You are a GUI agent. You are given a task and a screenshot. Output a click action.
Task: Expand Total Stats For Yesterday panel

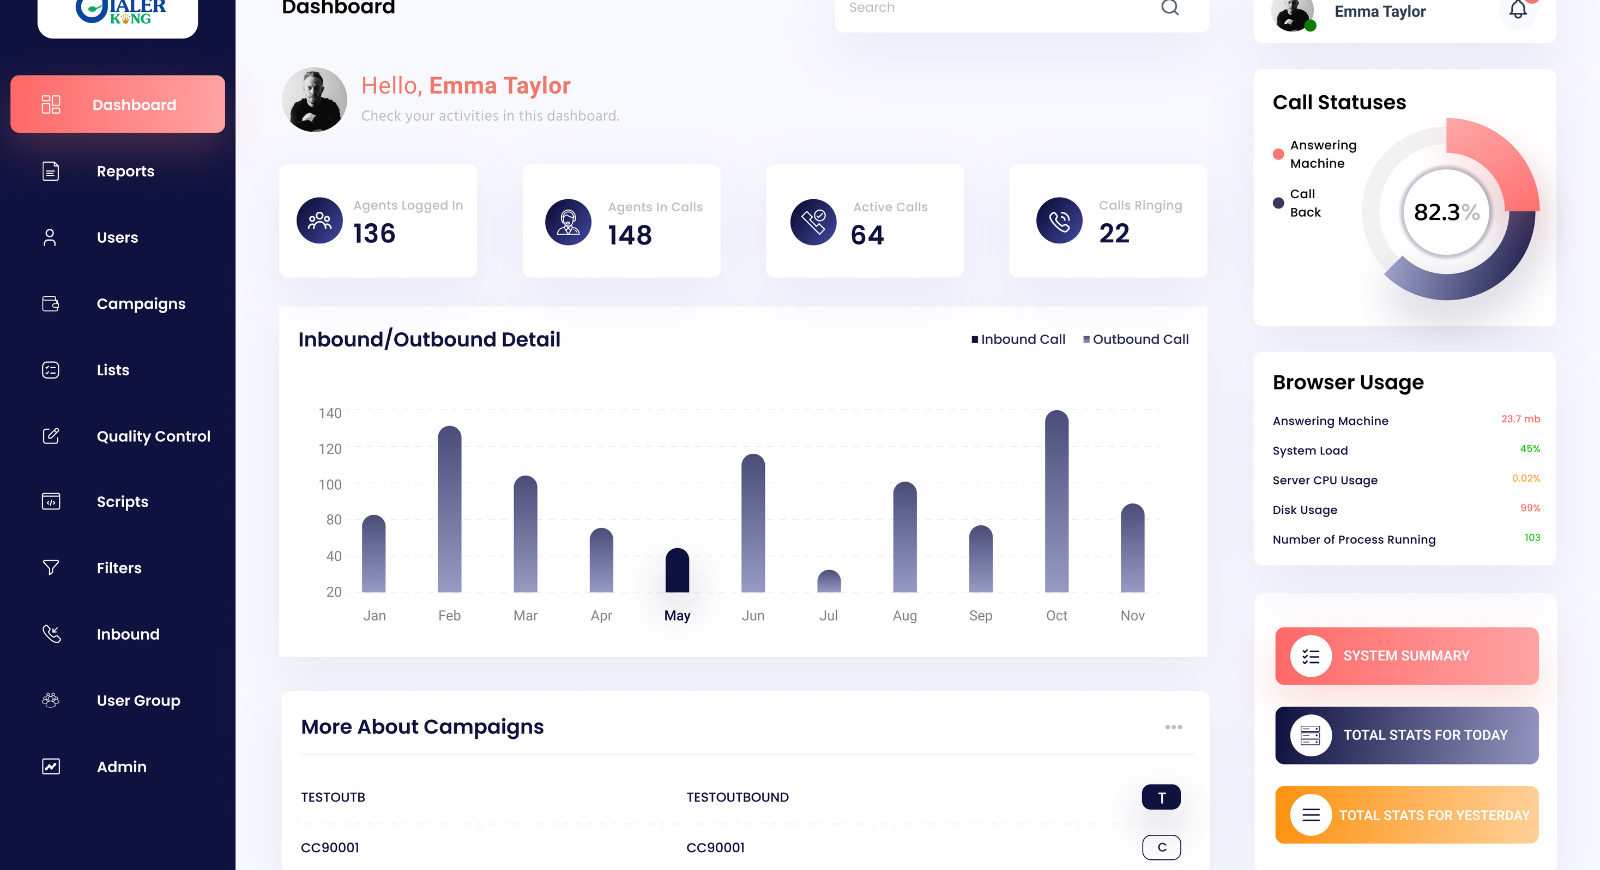pyautogui.click(x=1406, y=815)
